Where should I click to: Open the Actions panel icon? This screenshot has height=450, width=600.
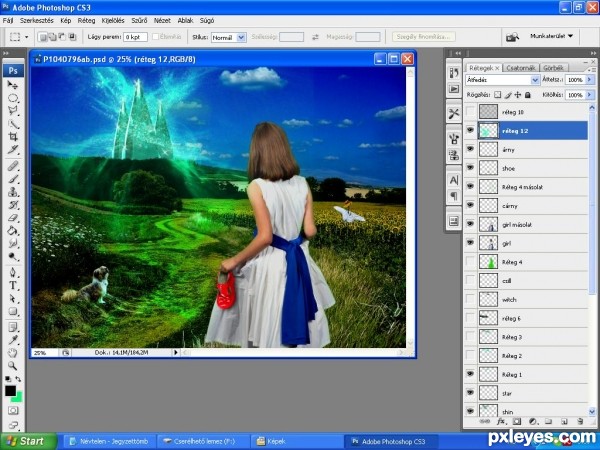pos(454,89)
